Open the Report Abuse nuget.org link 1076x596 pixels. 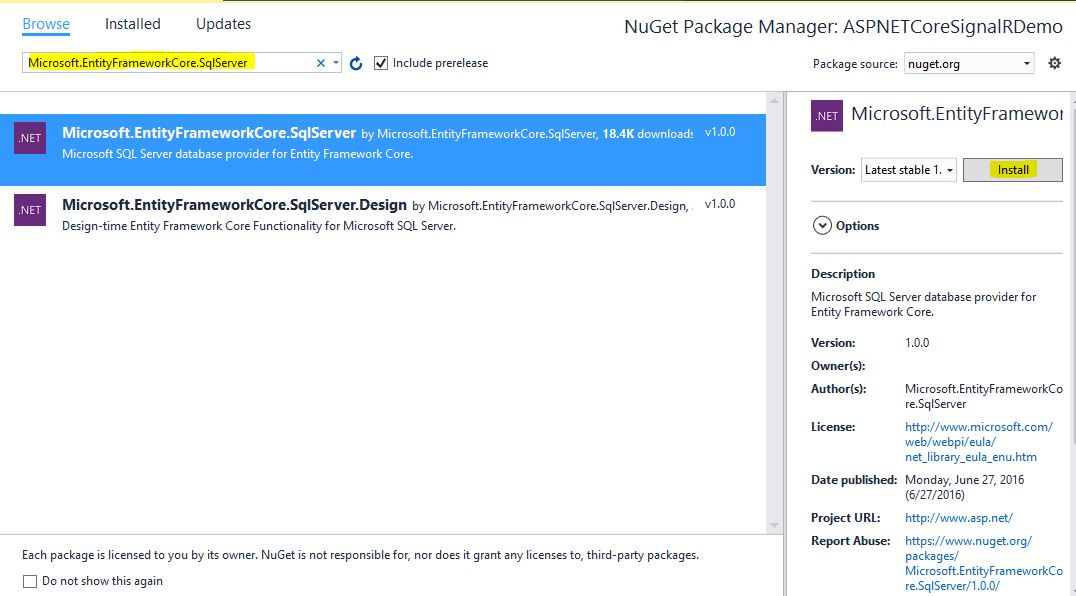(x=983, y=563)
